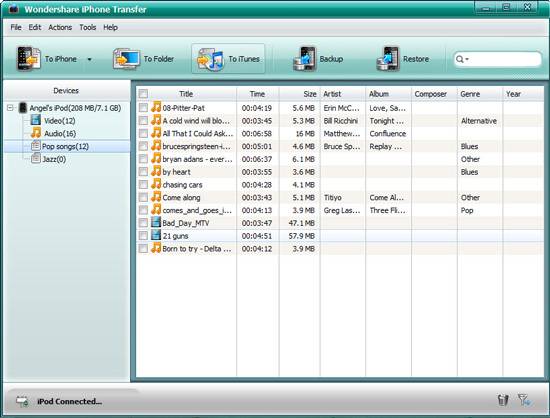Click the 'Alternative' genre cell
The height and width of the screenshot is (418, 550).
(479, 121)
